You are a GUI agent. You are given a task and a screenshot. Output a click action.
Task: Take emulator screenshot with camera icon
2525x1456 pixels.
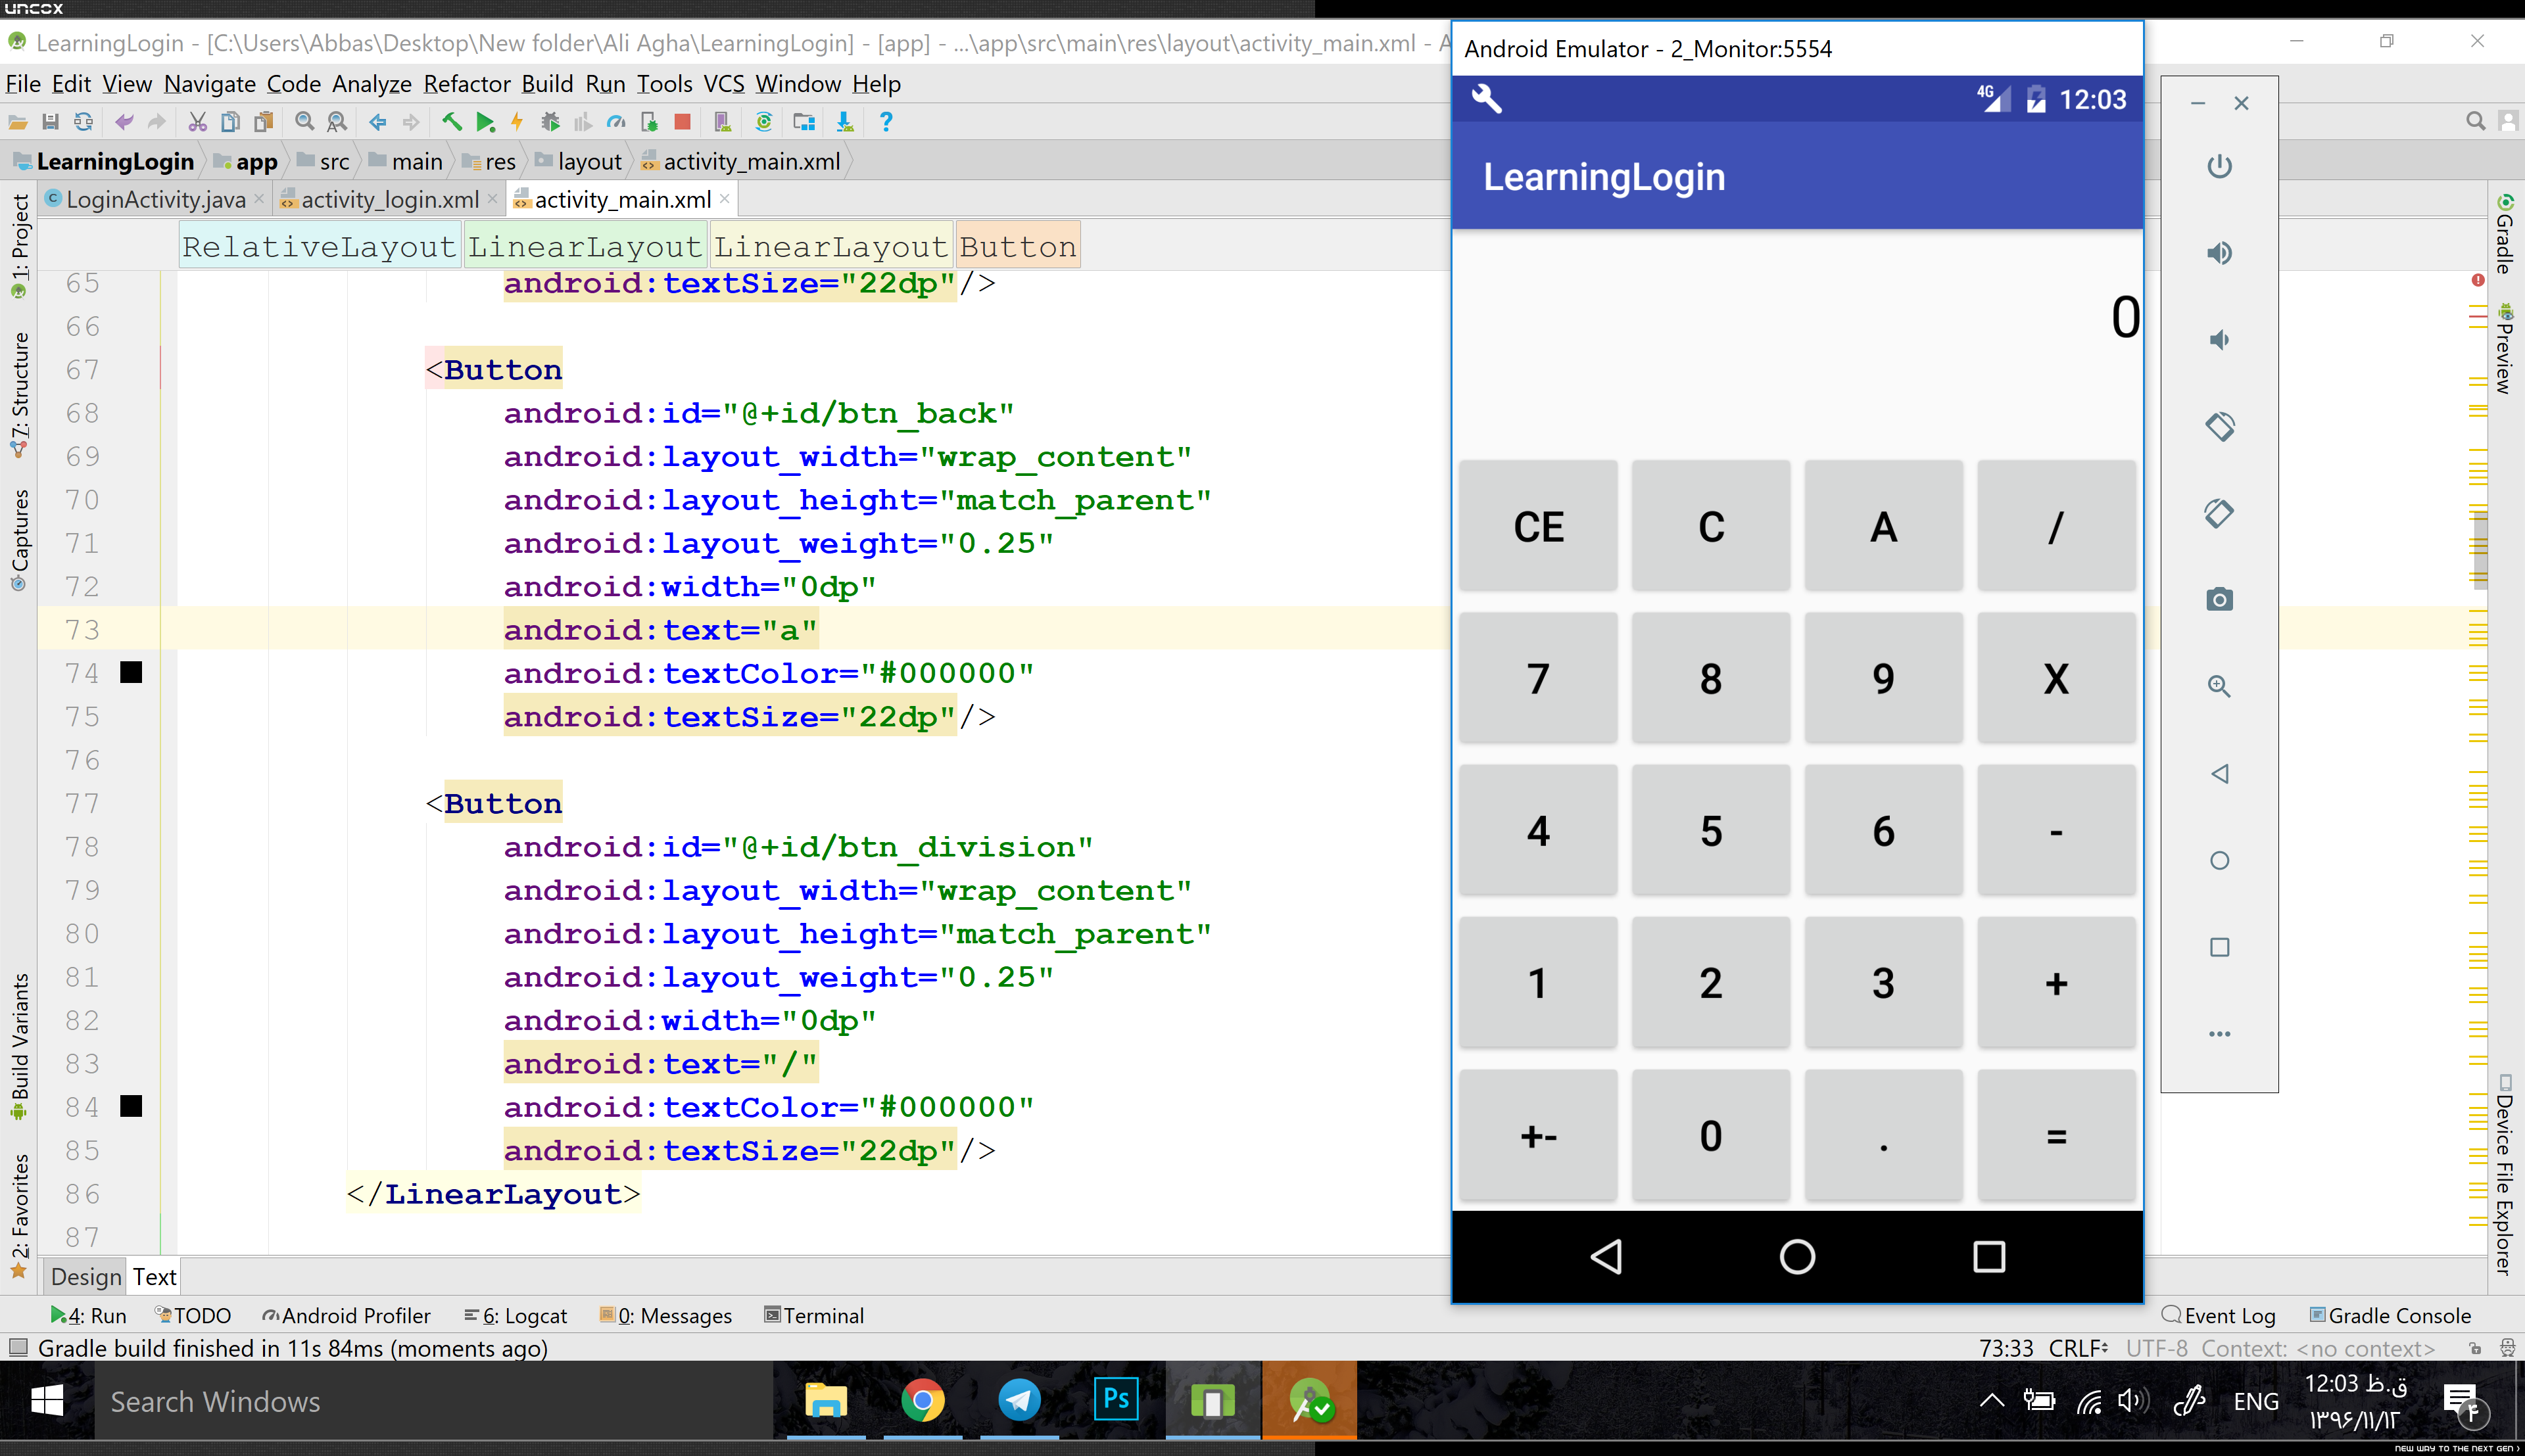click(x=2219, y=600)
